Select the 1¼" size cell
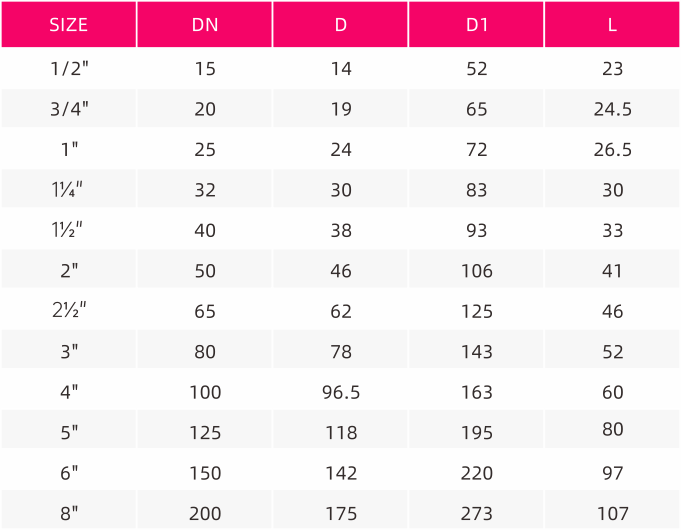The image size is (681, 530). tap(67, 189)
